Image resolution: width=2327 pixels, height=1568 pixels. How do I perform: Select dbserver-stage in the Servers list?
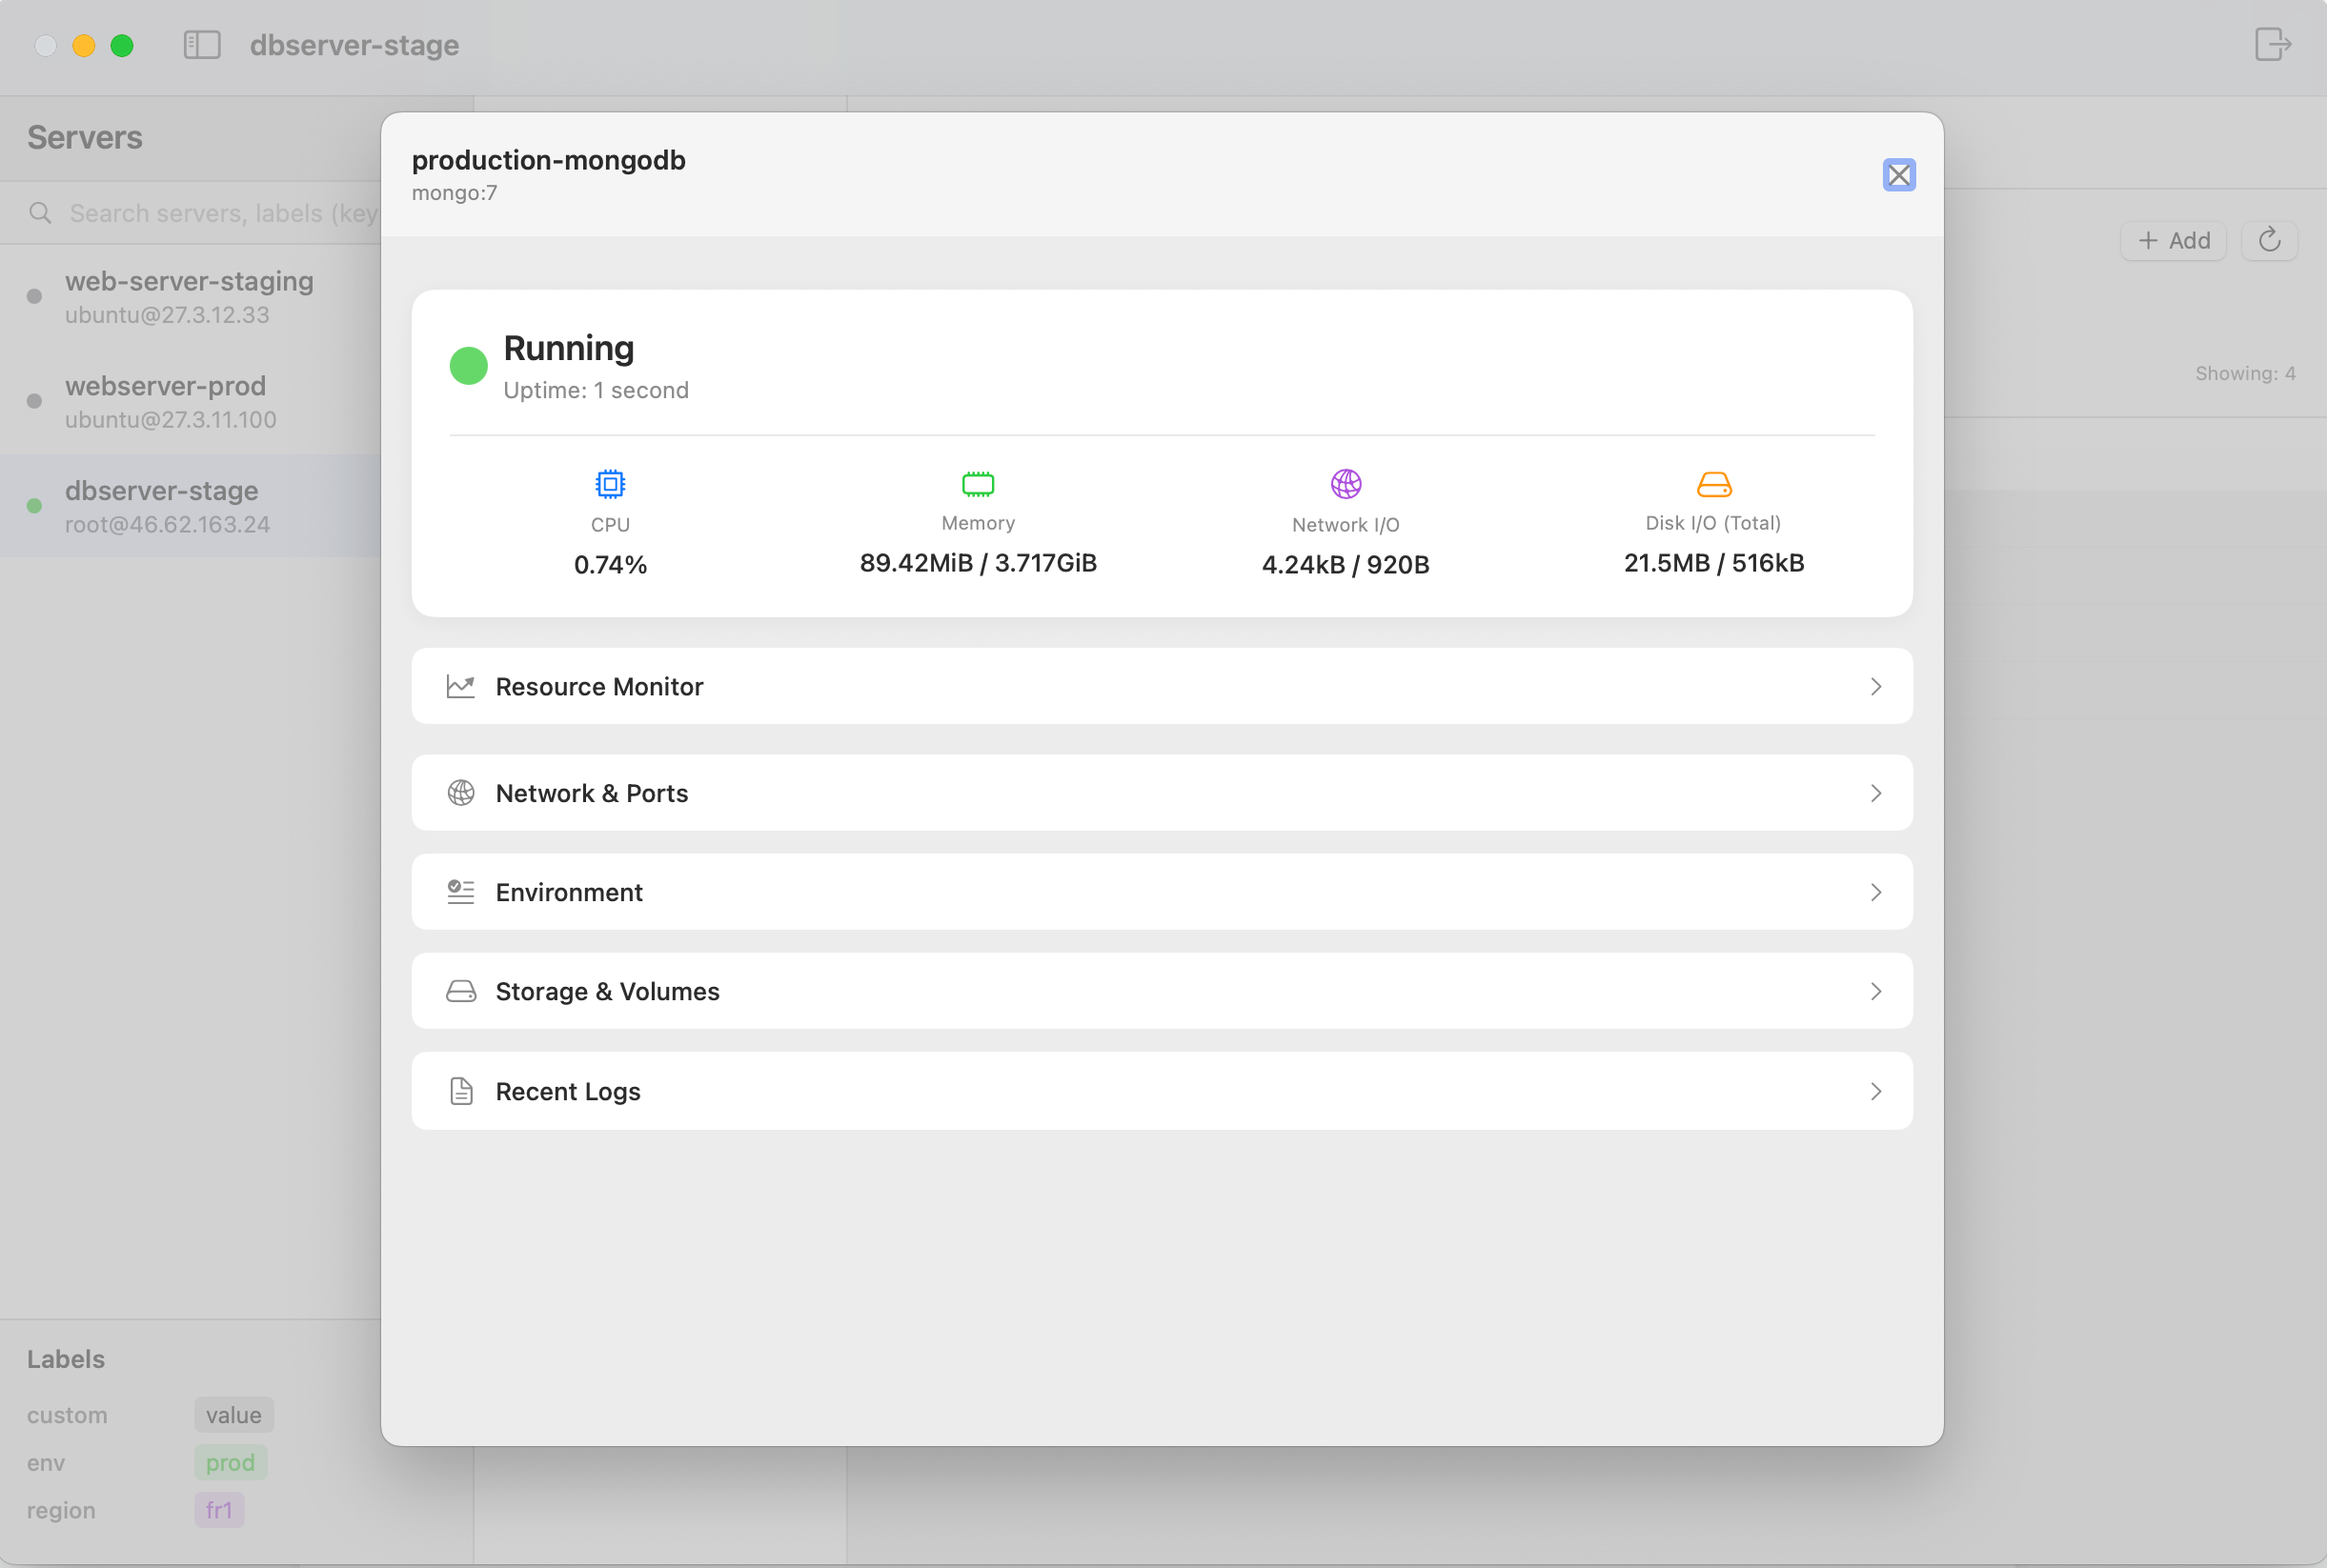point(190,506)
